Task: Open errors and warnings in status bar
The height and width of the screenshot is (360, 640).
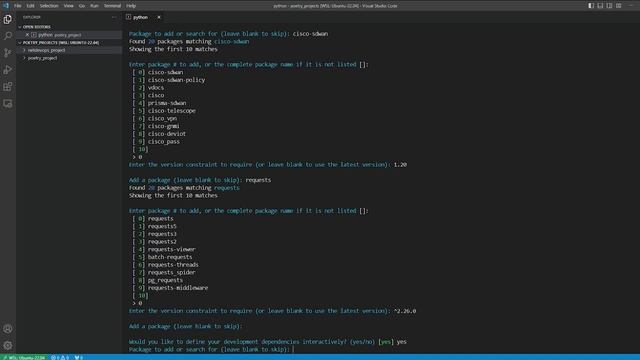Action: (x=60, y=357)
